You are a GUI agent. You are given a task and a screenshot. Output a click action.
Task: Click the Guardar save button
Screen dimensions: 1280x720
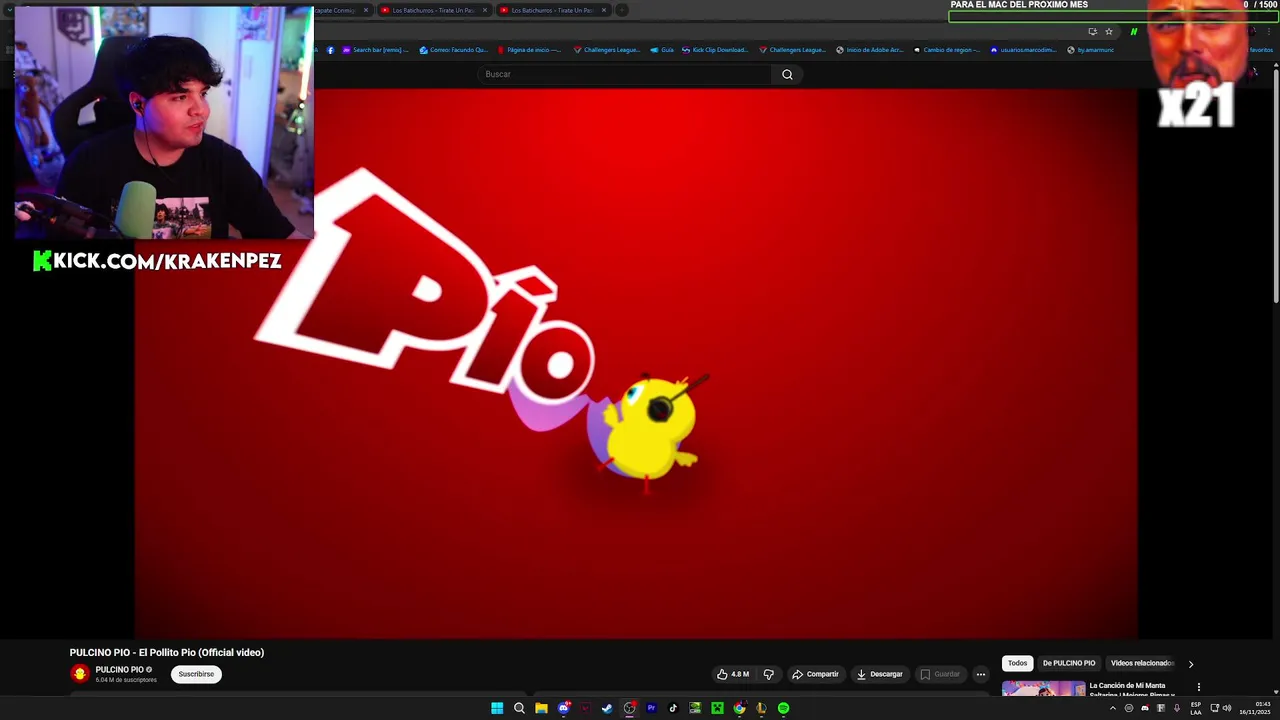(x=940, y=674)
